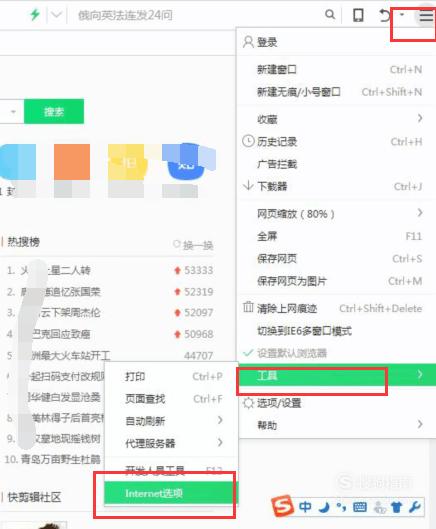The height and width of the screenshot is (529, 436).
Task: Click Sogou moon half-width toggle icon
Action: 325,507
